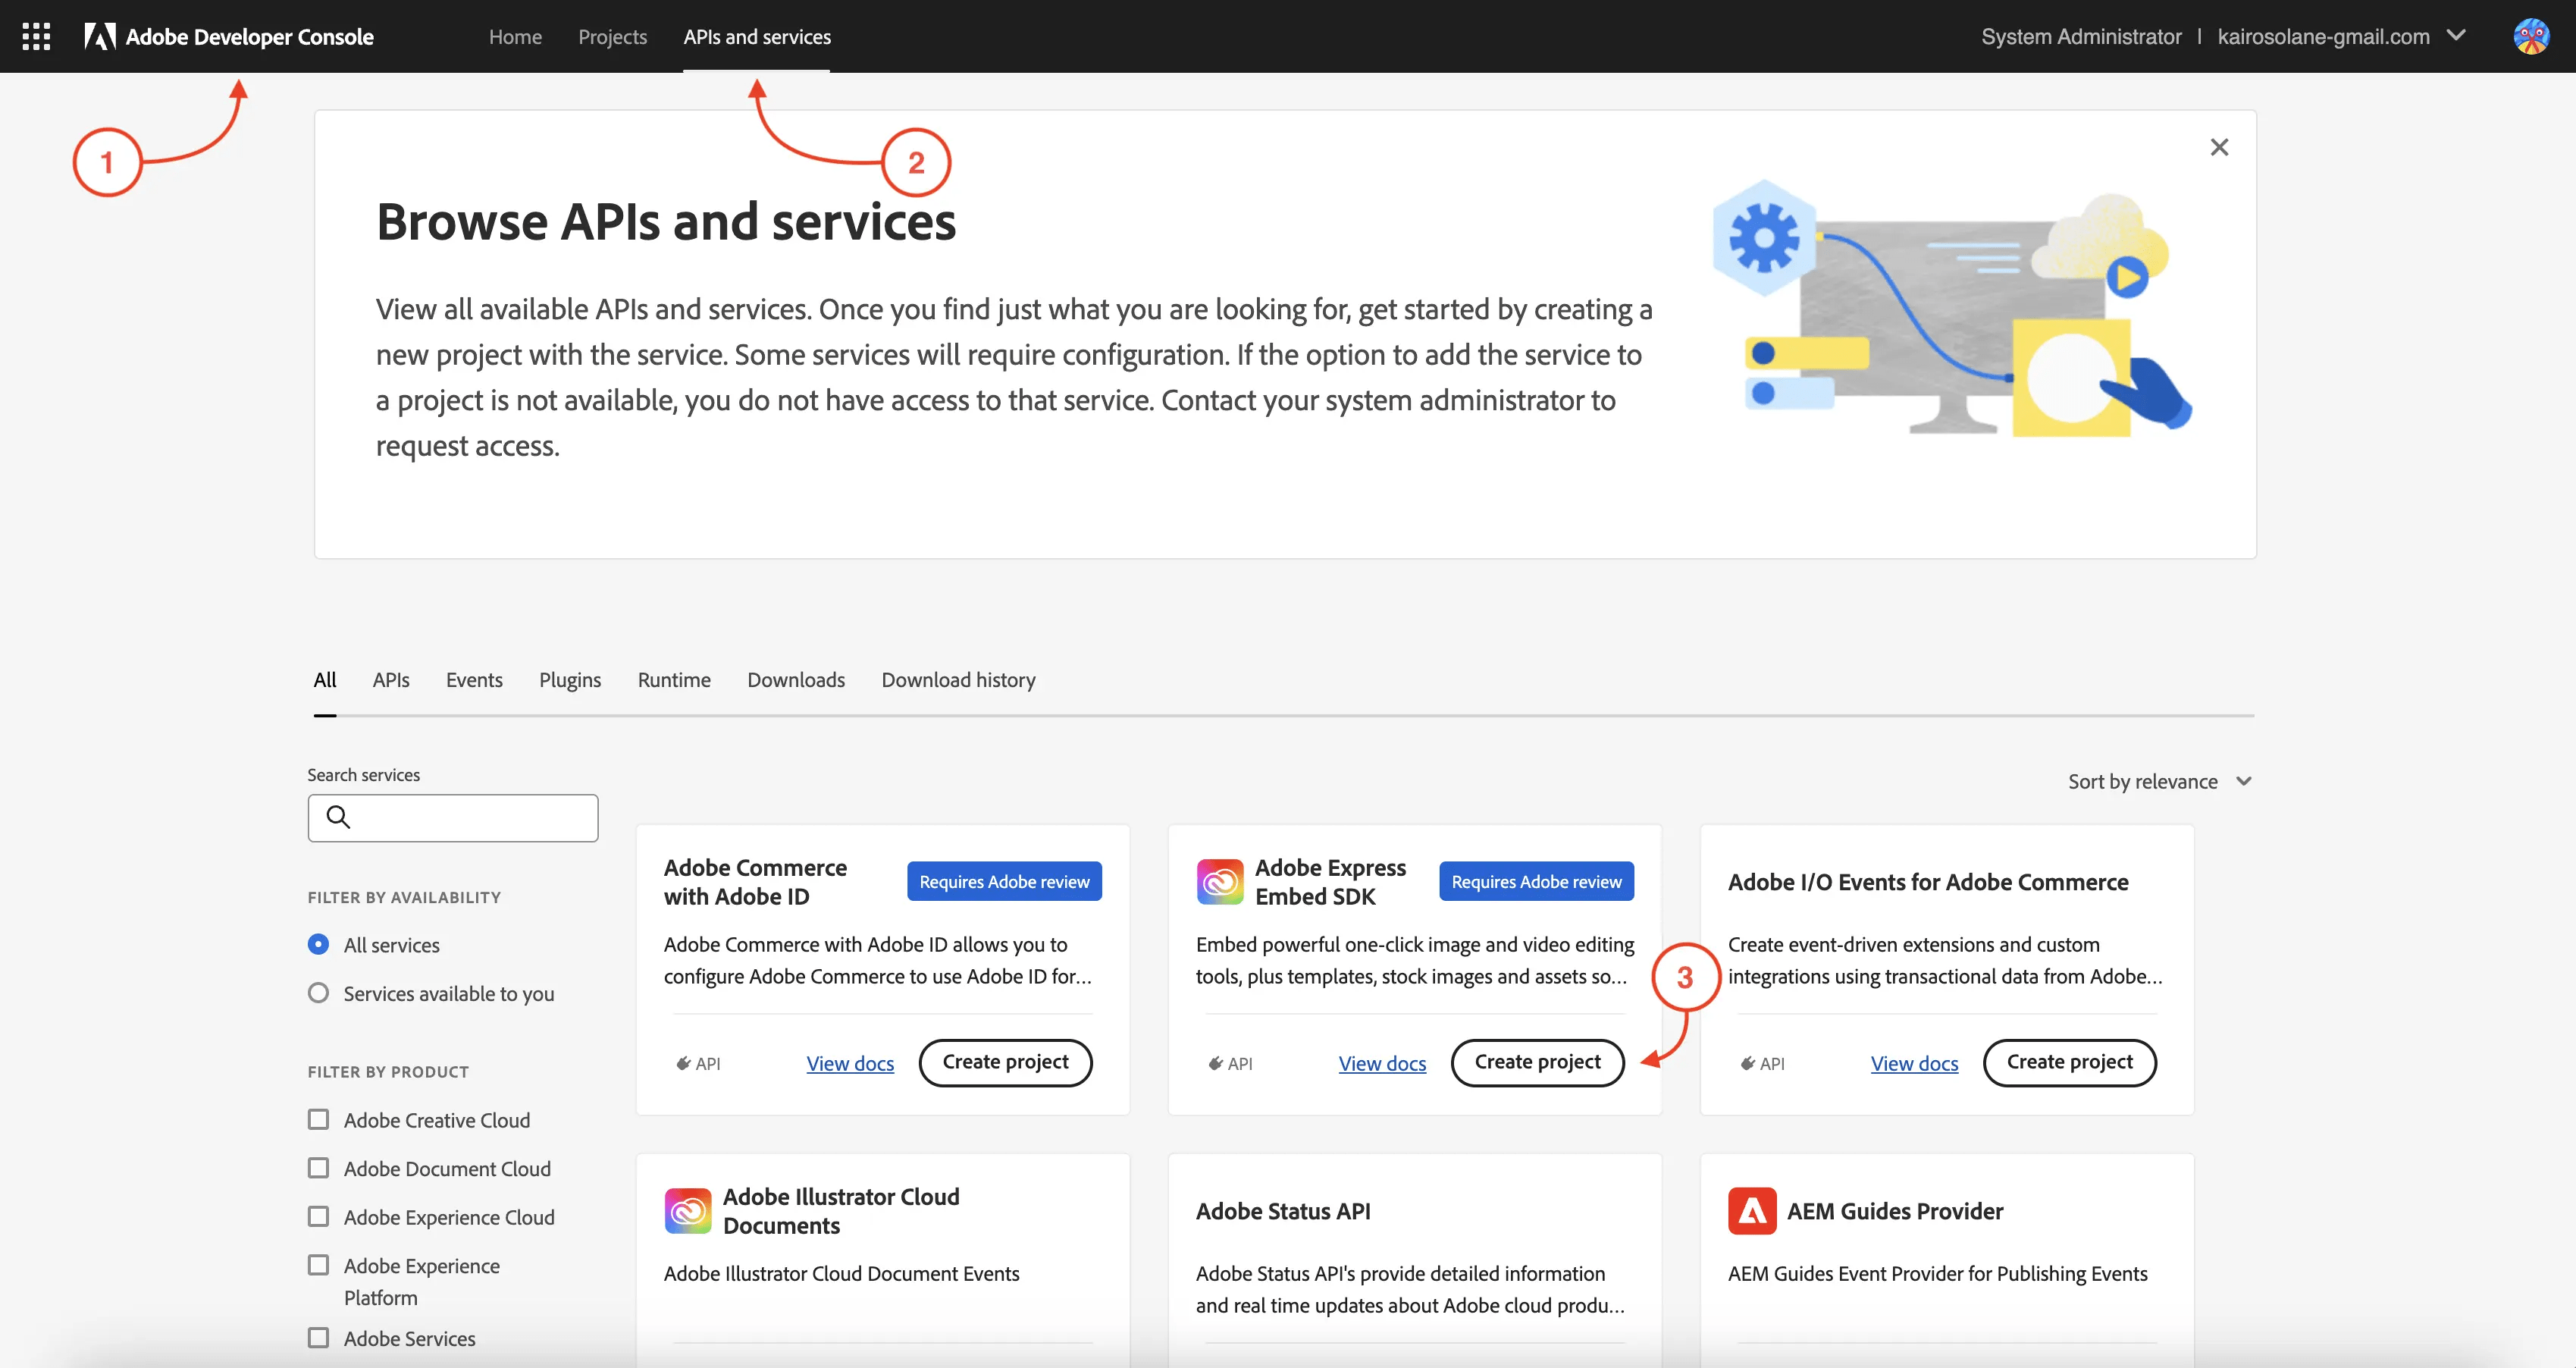Switch to the Download history tab

point(958,680)
